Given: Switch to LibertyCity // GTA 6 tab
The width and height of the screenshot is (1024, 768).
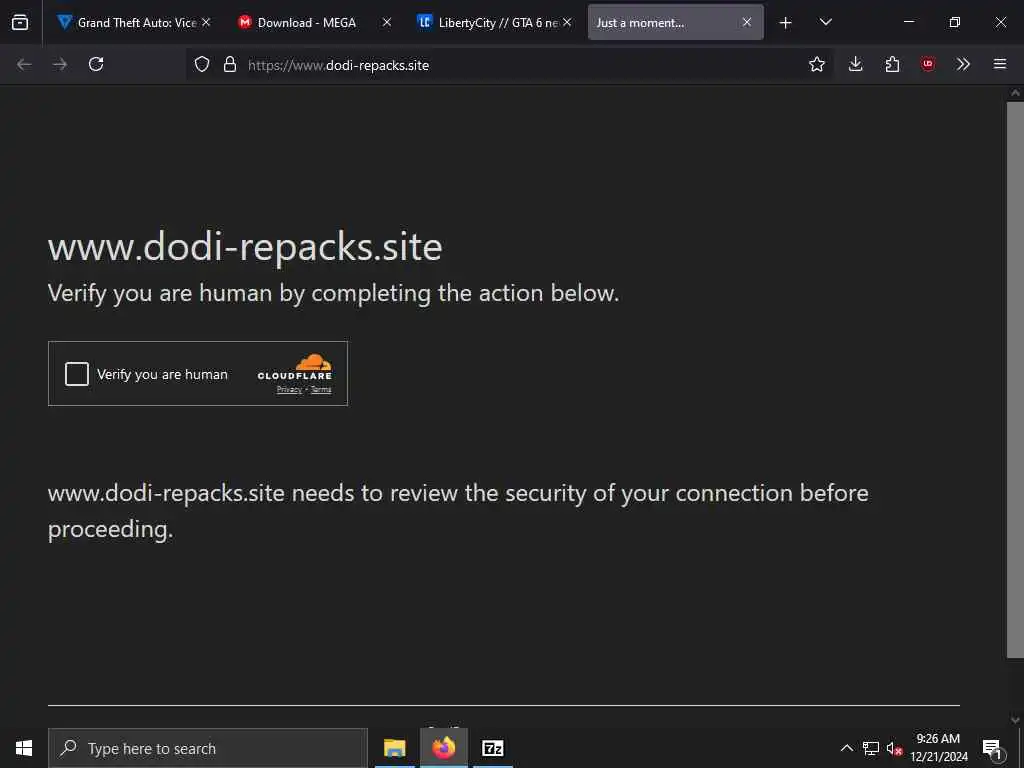Looking at the screenshot, I should 494,22.
